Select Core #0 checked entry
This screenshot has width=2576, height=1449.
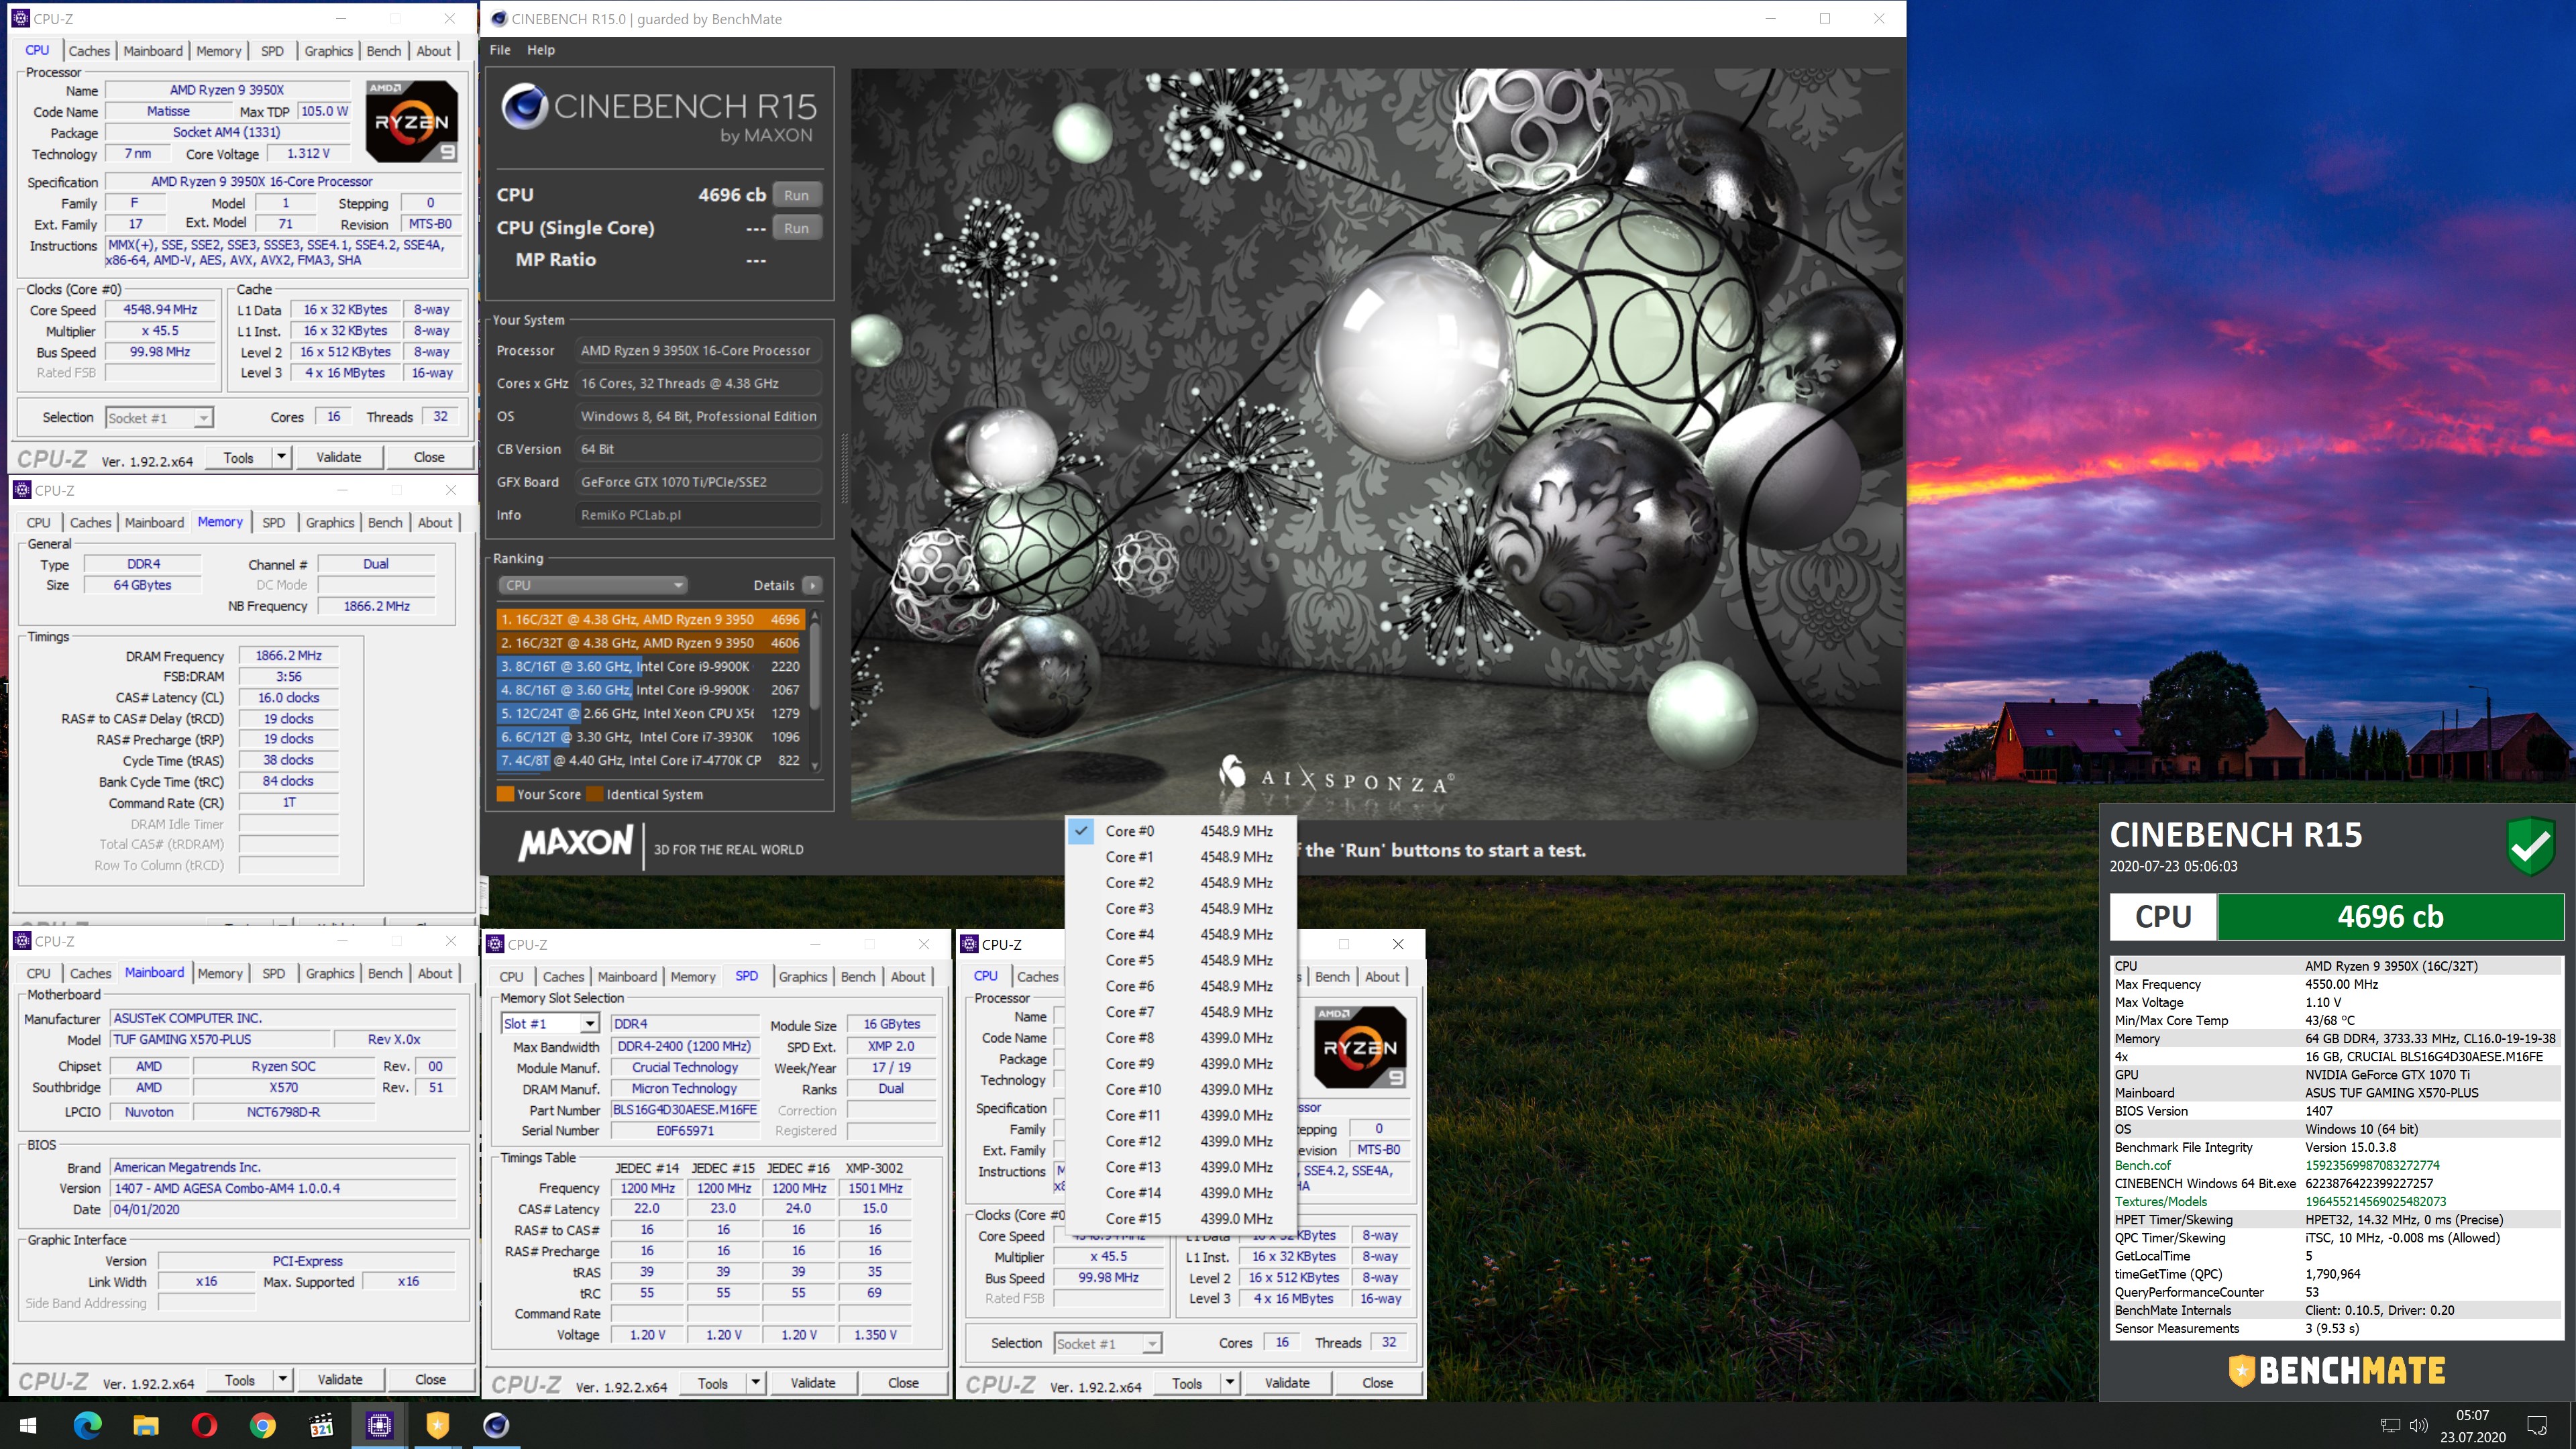[x=1182, y=831]
